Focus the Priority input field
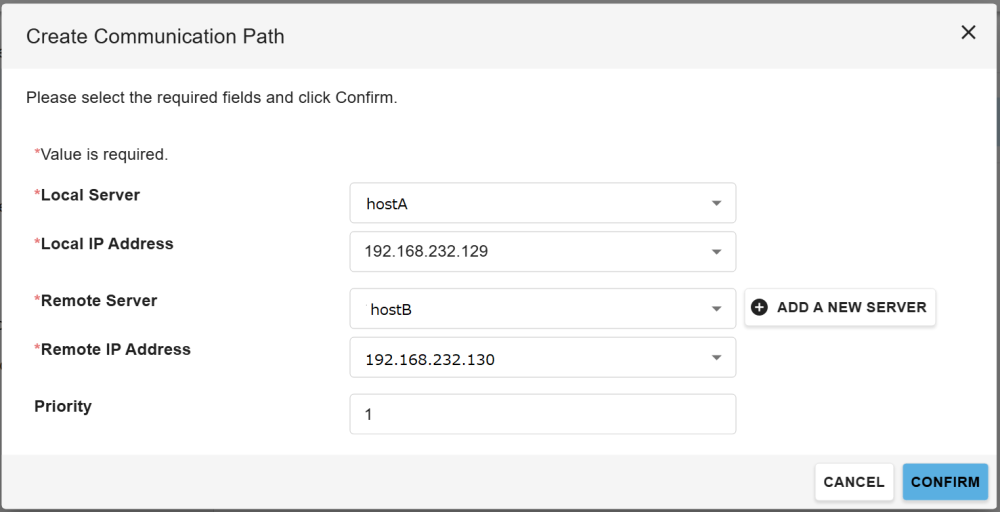The width and height of the screenshot is (1000, 512). (x=542, y=414)
